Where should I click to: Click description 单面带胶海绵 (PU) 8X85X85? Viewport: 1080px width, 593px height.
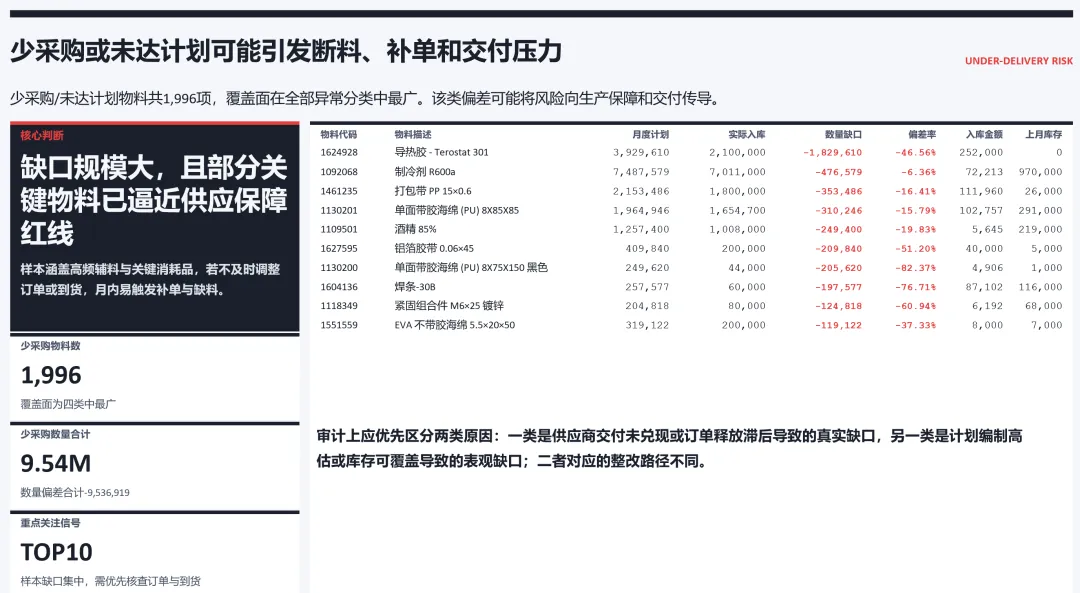[x=457, y=210]
